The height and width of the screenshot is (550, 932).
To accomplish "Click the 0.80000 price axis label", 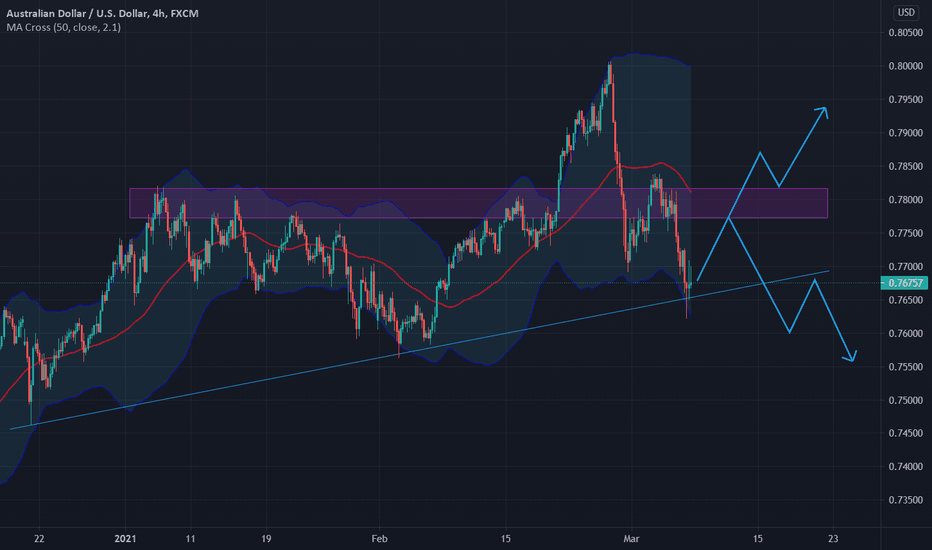I will [x=906, y=66].
